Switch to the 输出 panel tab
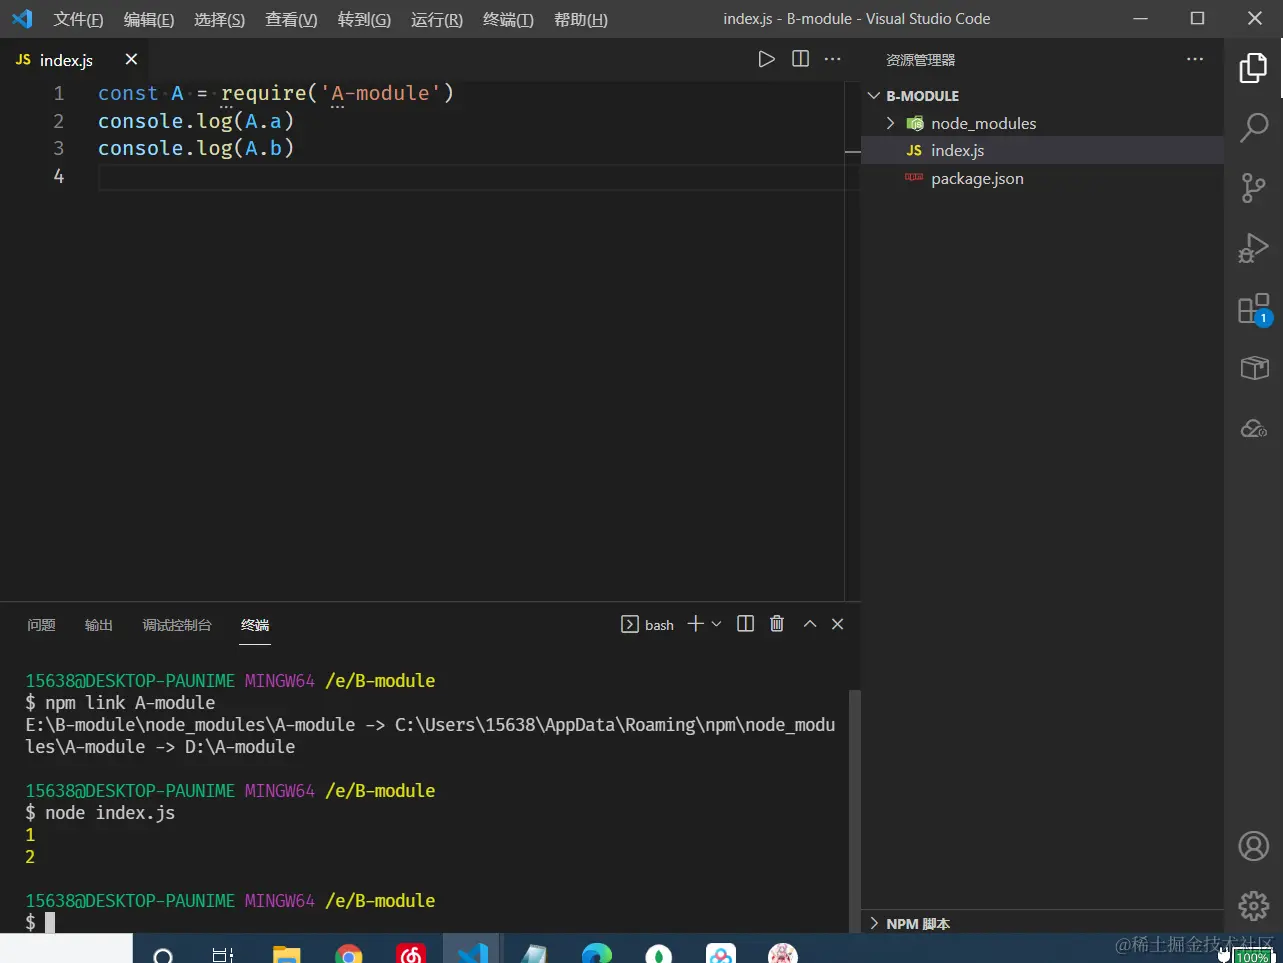Viewport: 1283px width, 963px height. tap(98, 625)
